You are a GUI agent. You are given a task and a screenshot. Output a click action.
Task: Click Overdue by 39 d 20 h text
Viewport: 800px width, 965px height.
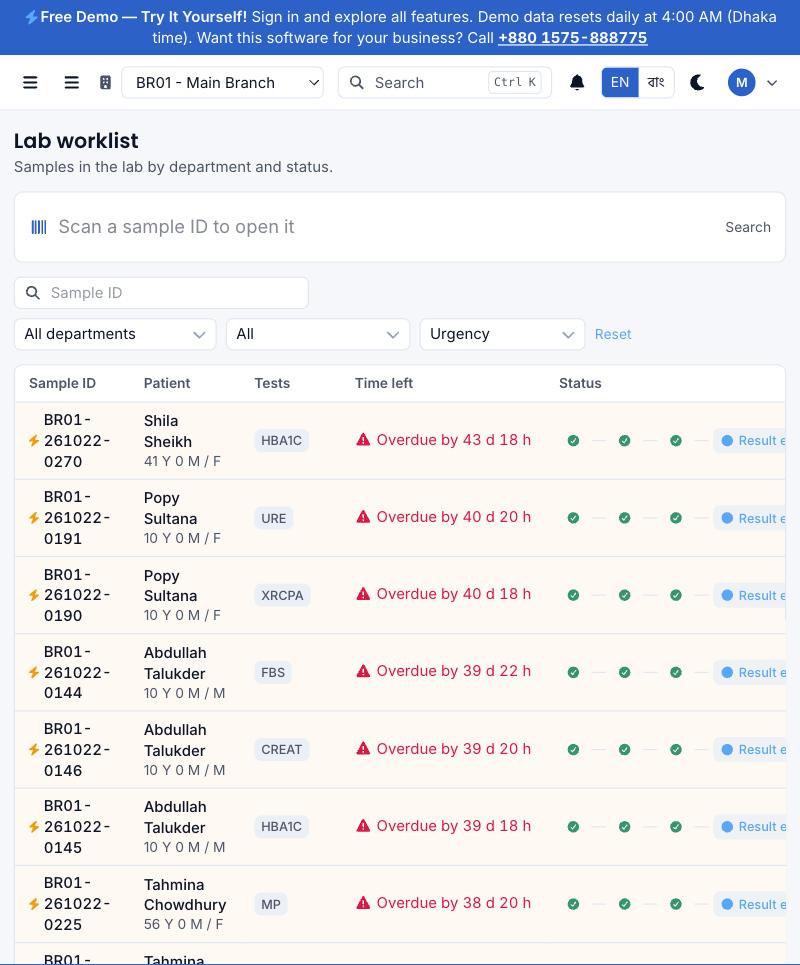pyautogui.click(x=454, y=748)
